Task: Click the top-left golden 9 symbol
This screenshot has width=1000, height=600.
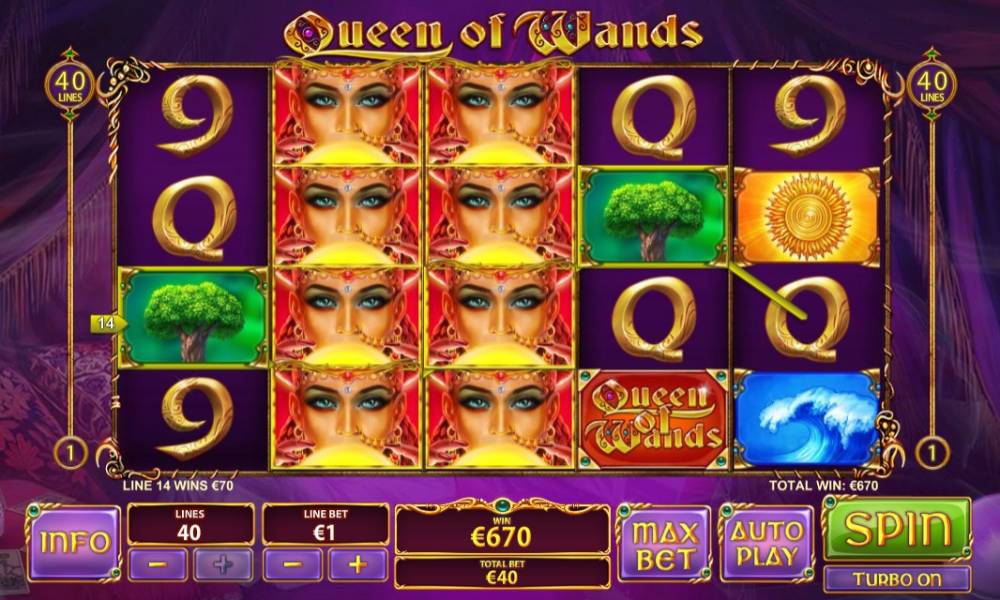Action: [193, 115]
